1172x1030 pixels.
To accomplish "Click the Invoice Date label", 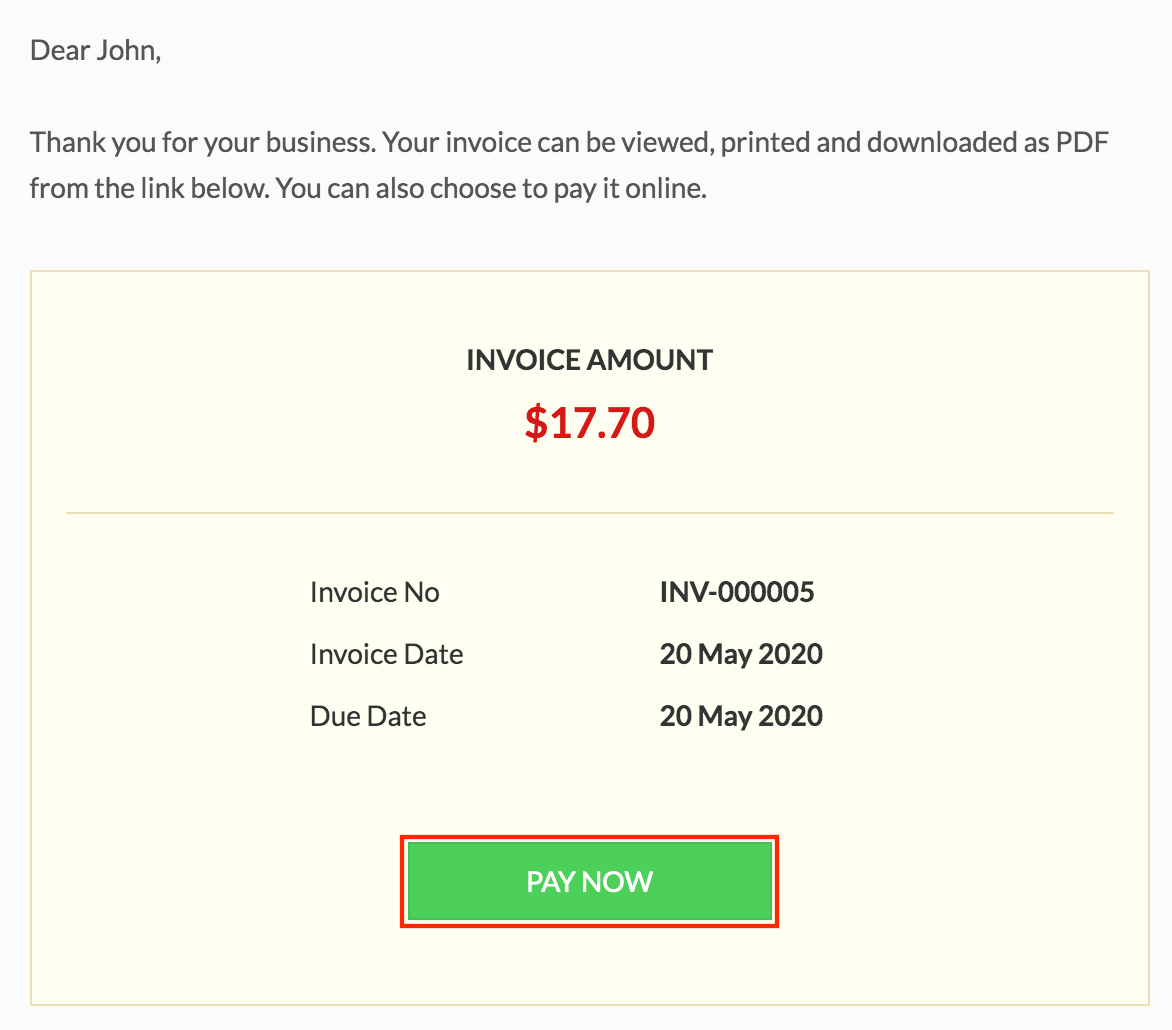I will (x=386, y=654).
